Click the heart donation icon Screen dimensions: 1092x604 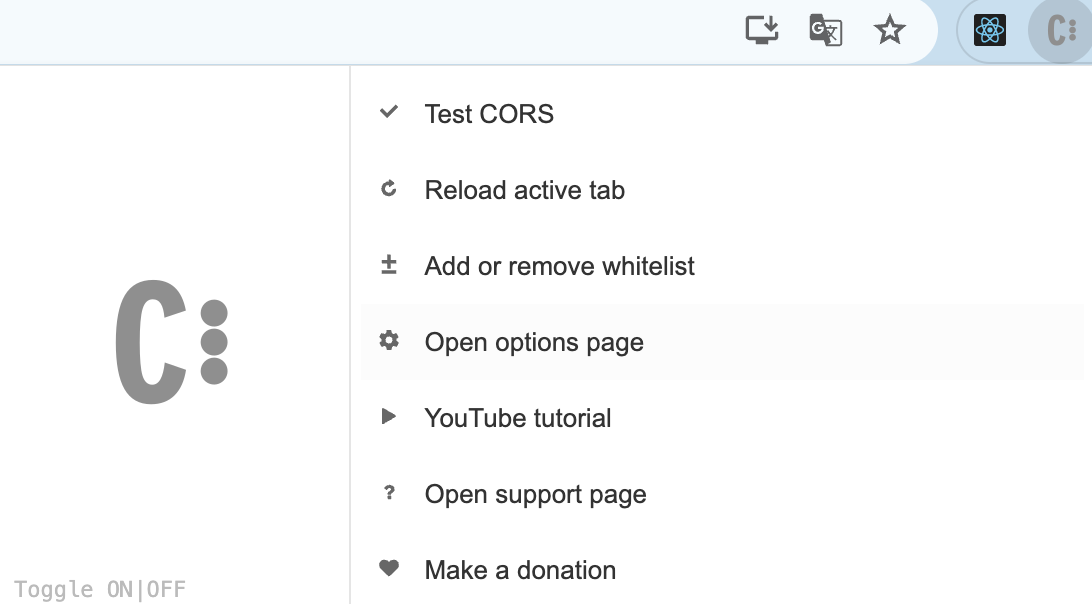coord(389,568)
